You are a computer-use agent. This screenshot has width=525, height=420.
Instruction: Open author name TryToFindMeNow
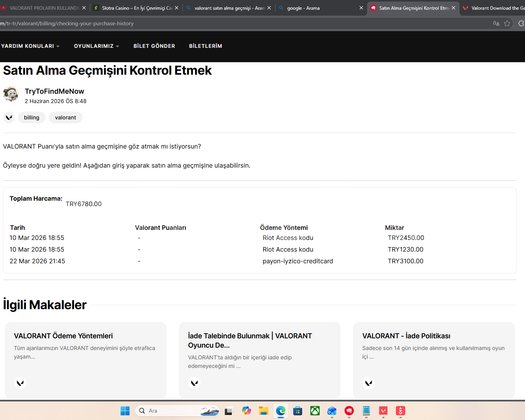54,91
